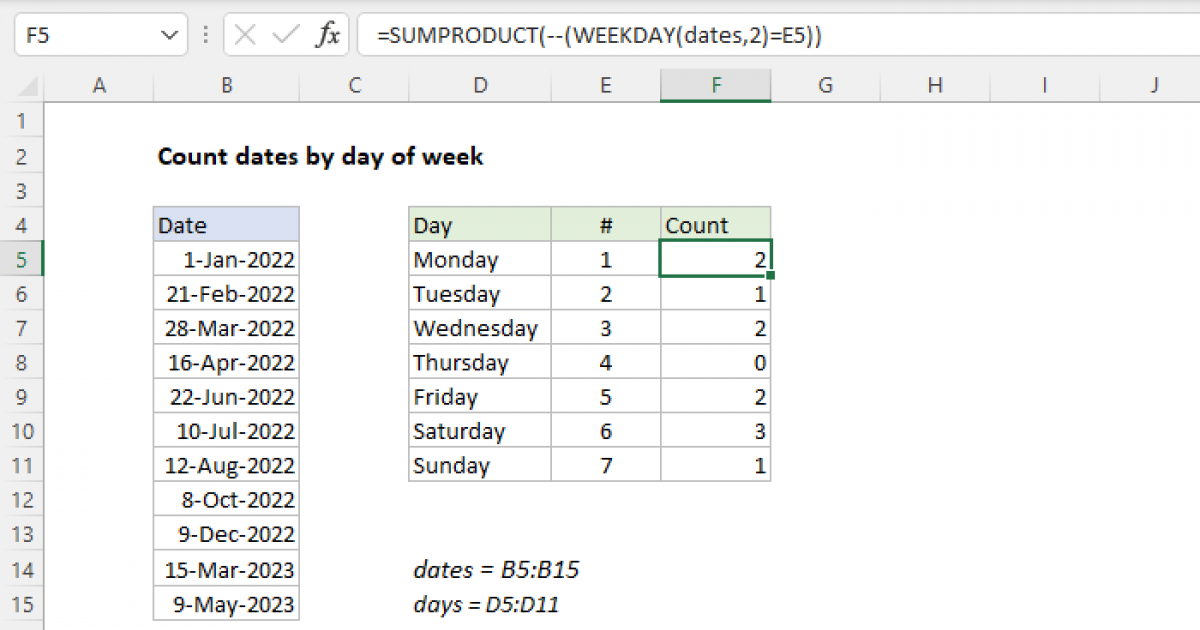Image resolution: width=1200 pixels, height=630 pixels.
Task: Select row 5 header
Action: click(22, 259)
